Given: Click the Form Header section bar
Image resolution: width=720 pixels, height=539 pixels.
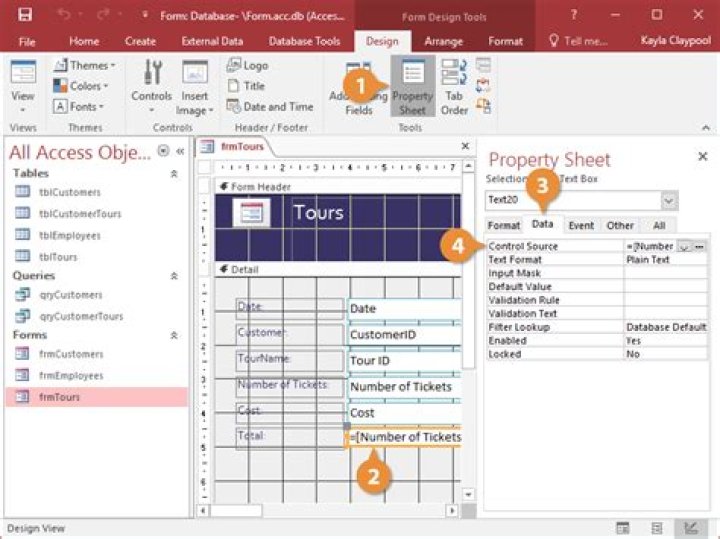Looking at the screenshot, I should pyautogui.click(x=338, y=186).
